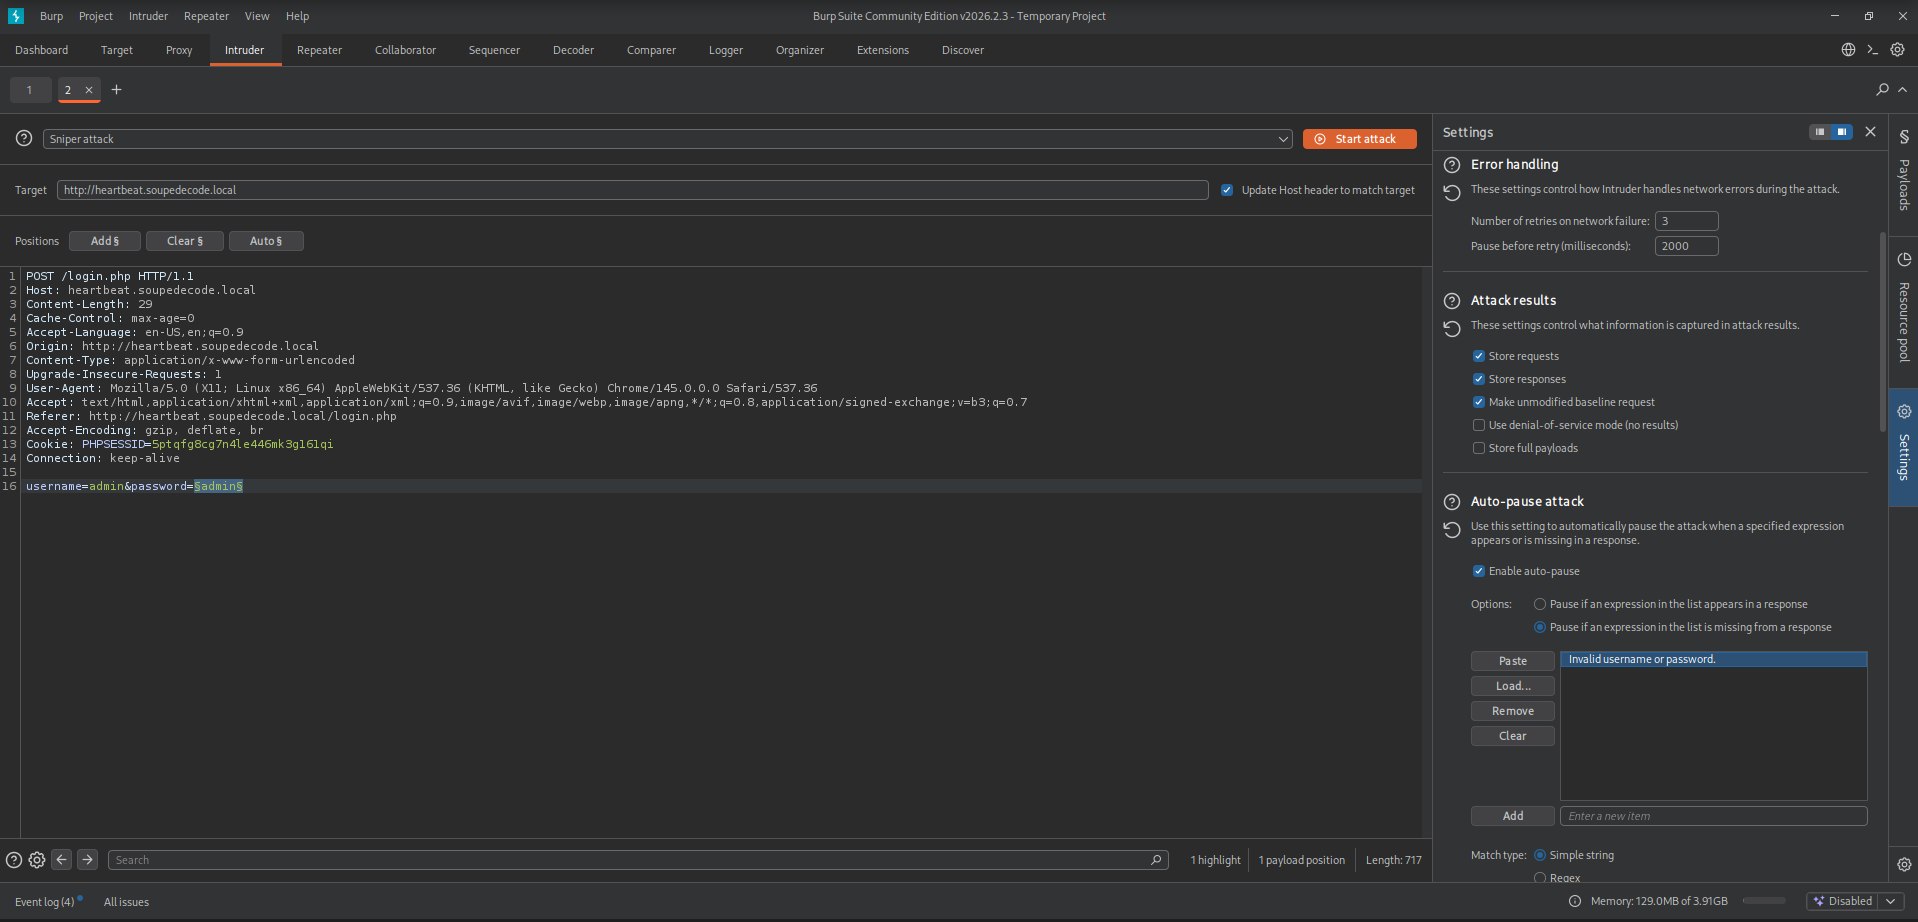The width and height of the screenshot is (1918, 922).
Task: Click the Burp Suite logo icon
Action: tap(16, 16)
